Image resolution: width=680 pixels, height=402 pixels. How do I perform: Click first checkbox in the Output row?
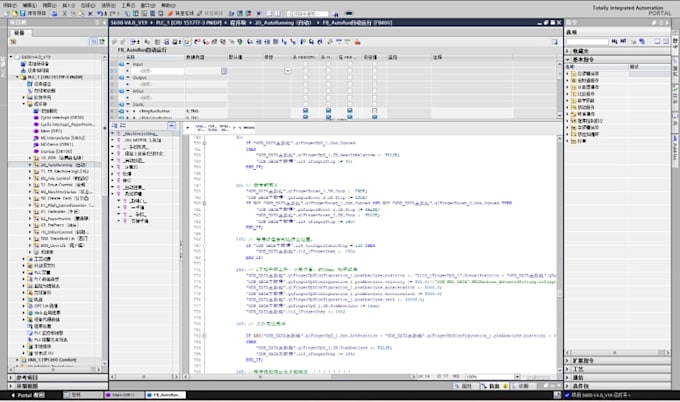(305, 77)
